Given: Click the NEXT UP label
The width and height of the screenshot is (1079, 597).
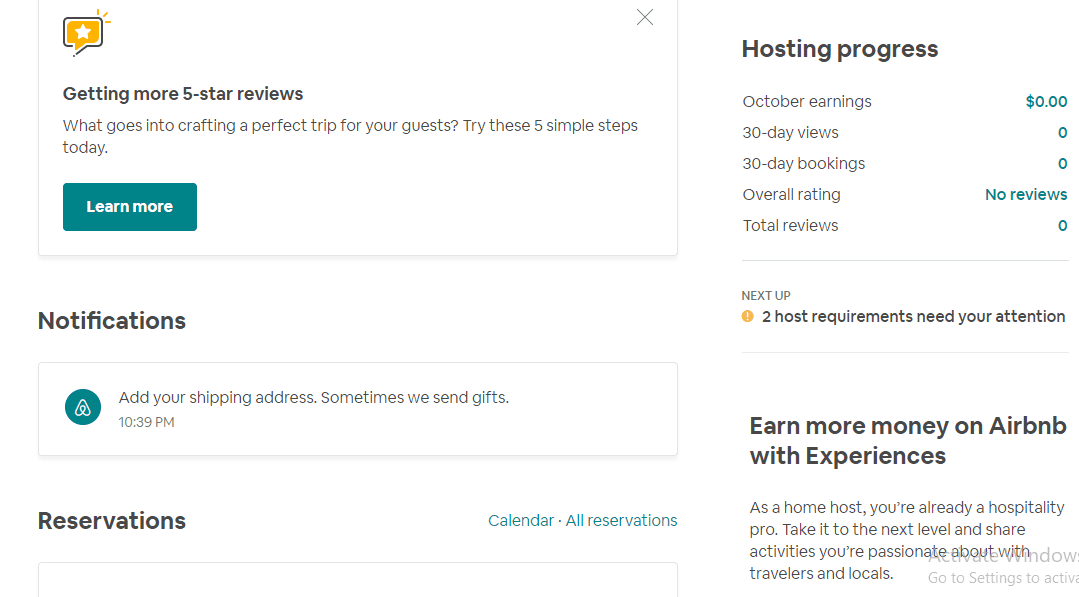Looking at the screenshot, I should (x=766, y=296).
